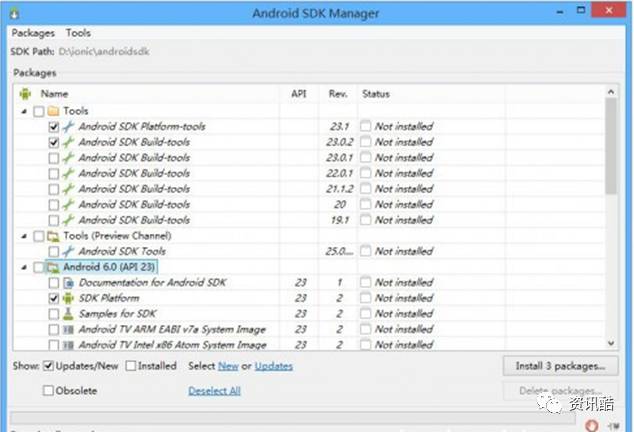The height and width of the screenshot is (432, 634).
Task: Check Android SDK Build-tools rev 20 checkbox
Action: click(53, 205)
